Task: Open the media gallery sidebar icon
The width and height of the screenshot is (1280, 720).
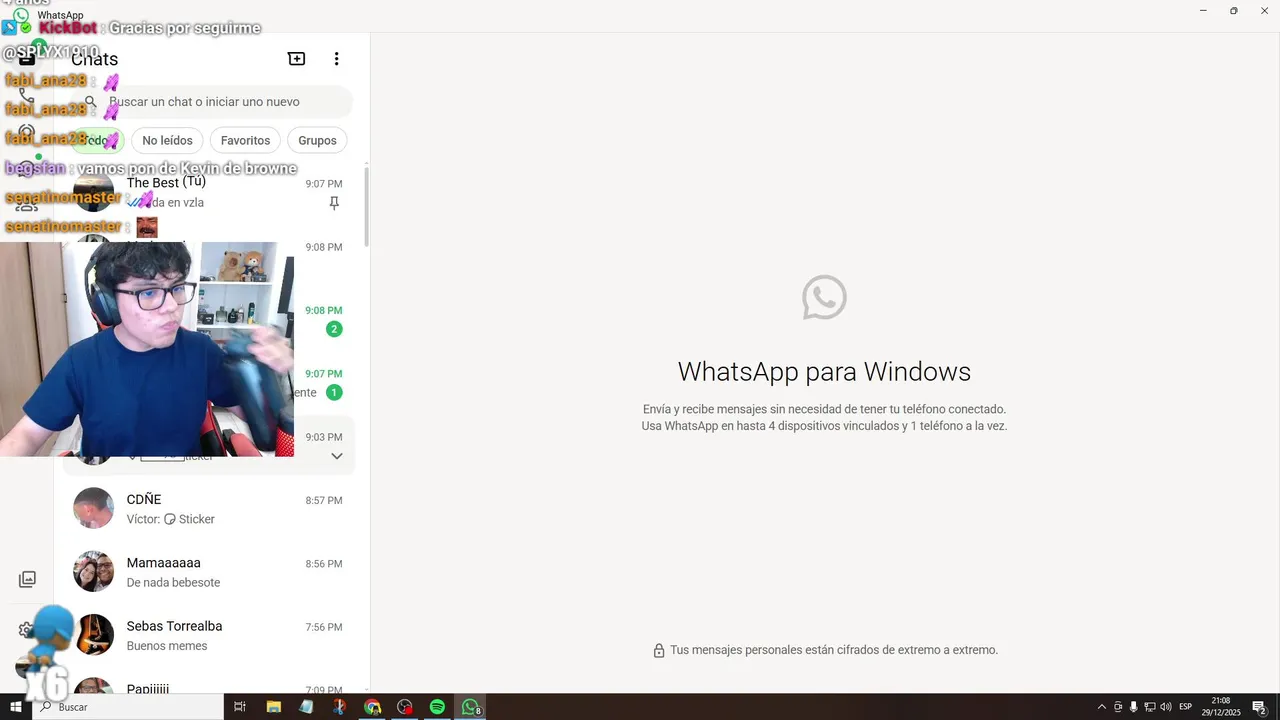Action: [x=27, y=579]
